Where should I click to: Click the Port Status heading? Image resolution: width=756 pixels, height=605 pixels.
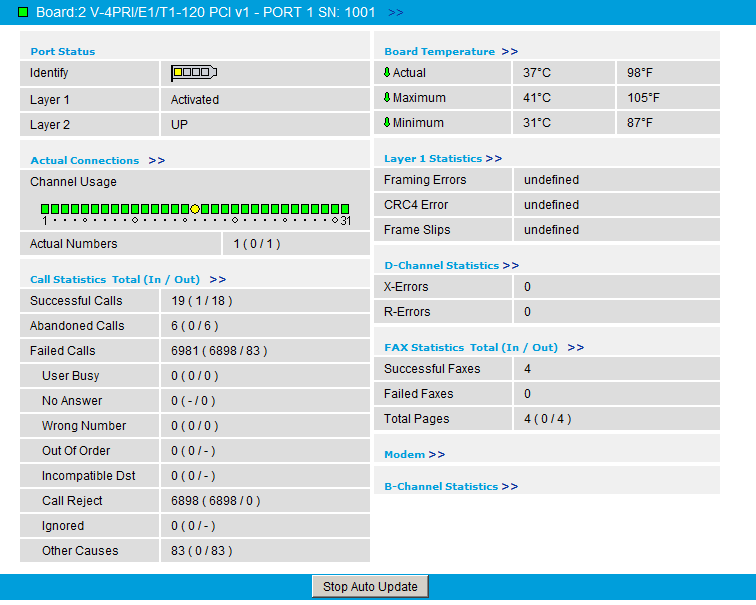[x=63, y=51]
